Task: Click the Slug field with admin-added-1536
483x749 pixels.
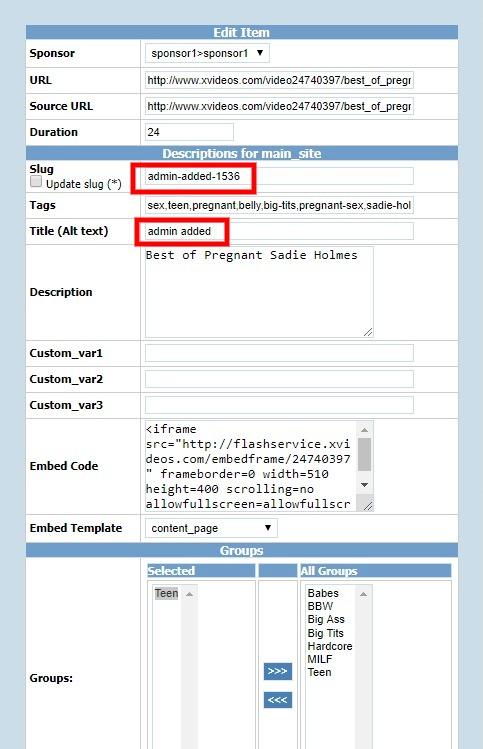Action: [279, 176]
